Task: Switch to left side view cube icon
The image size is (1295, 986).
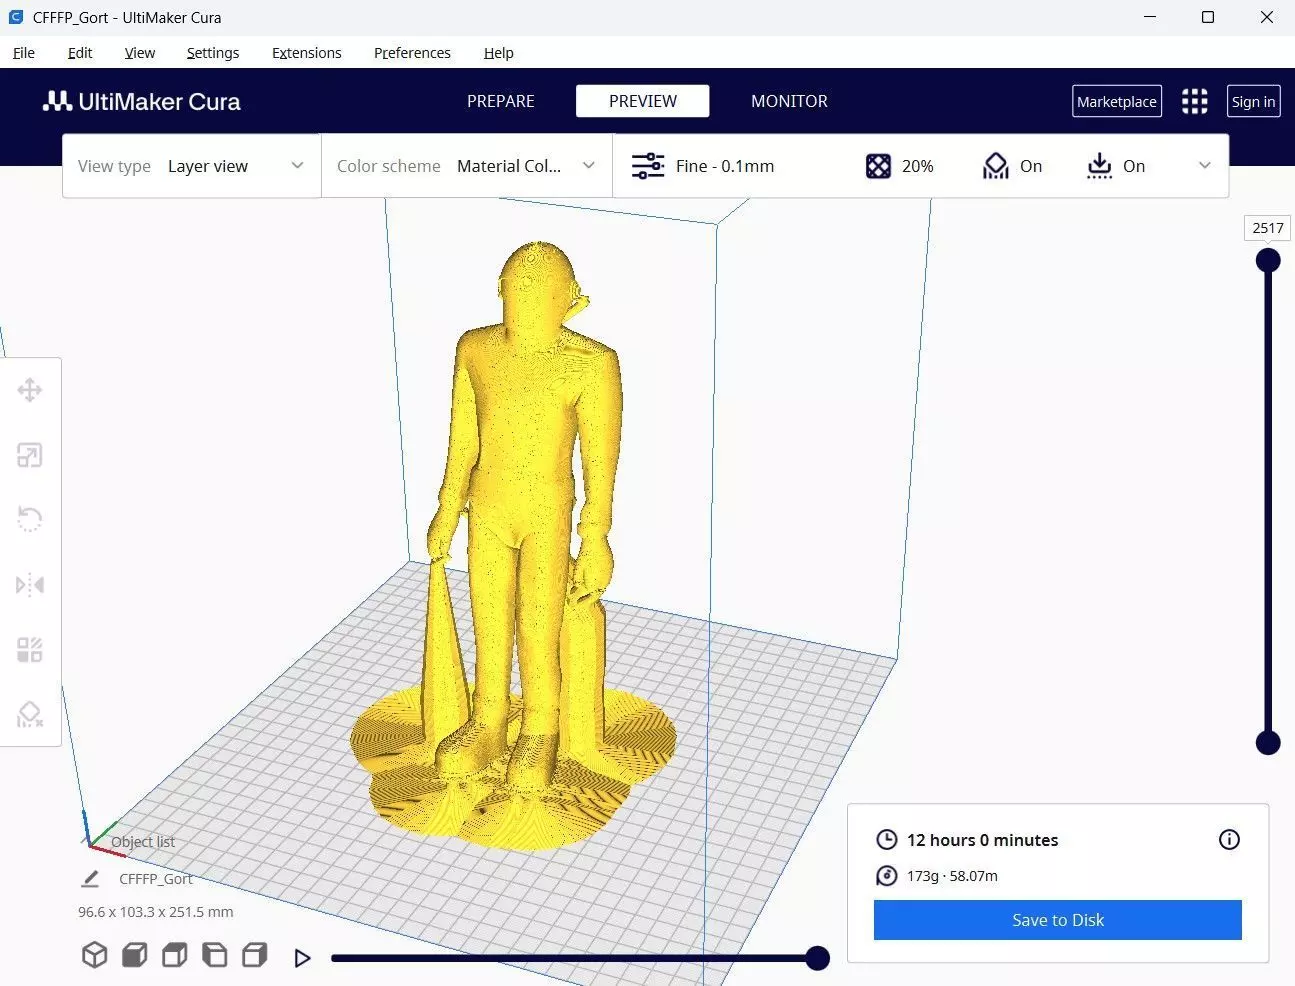Action: pyautogui.click(x=214, y=955)
